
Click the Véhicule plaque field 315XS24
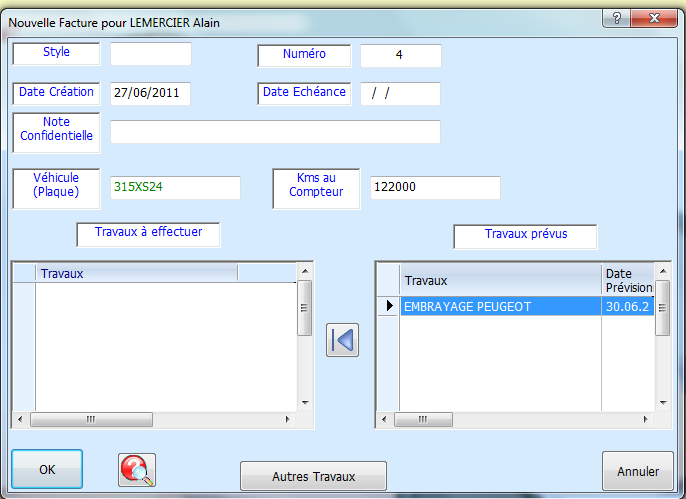click(175, 187)
